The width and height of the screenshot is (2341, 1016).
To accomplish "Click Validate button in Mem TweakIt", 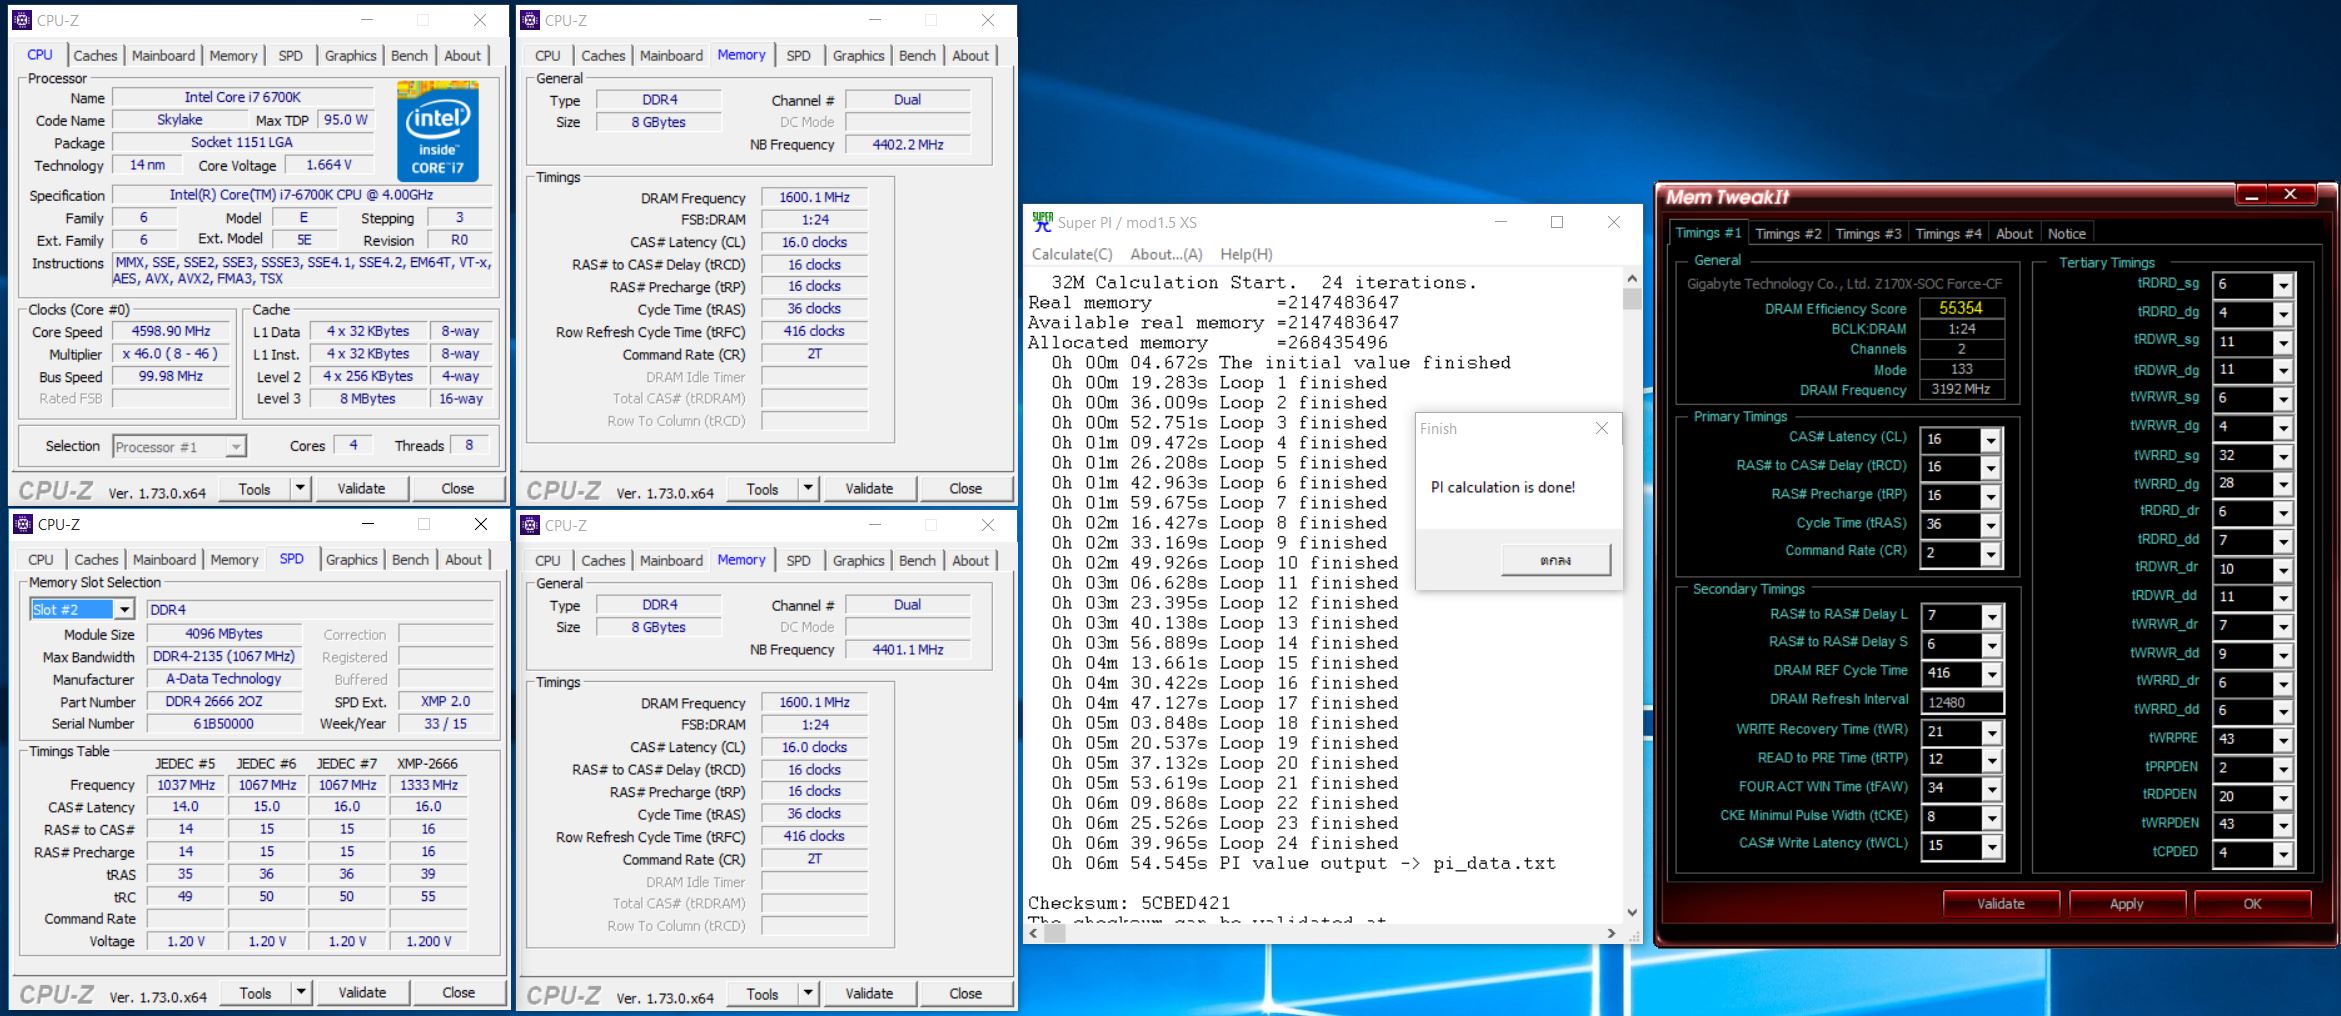I will [x=2000, y=903].
